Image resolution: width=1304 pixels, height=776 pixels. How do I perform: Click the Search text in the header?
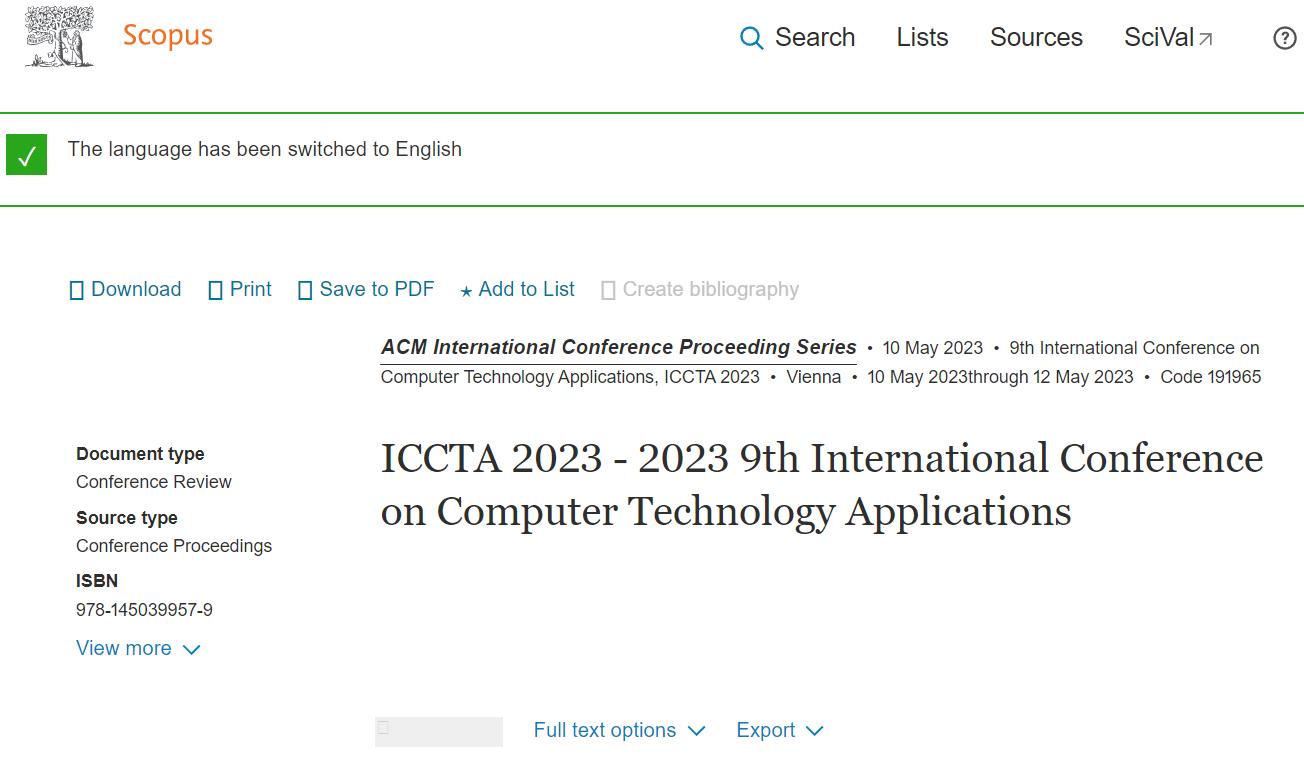pos(815,38)
